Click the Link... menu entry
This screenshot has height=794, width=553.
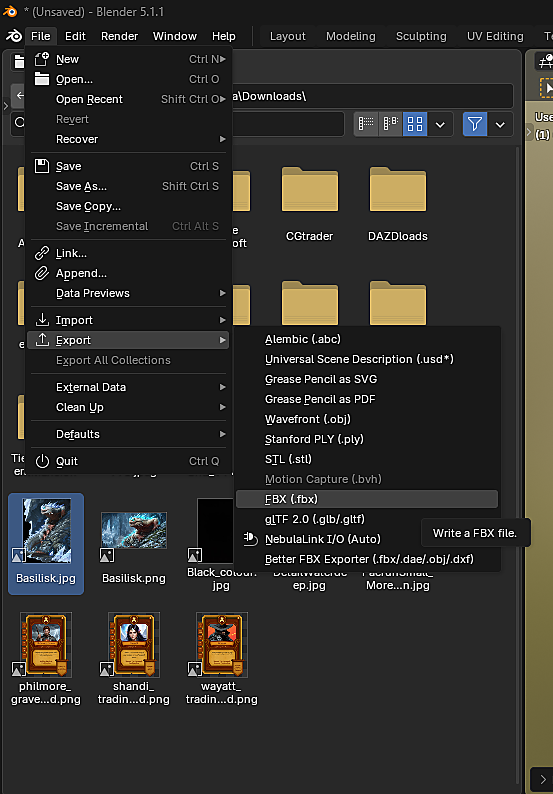(x=129, y=253)
